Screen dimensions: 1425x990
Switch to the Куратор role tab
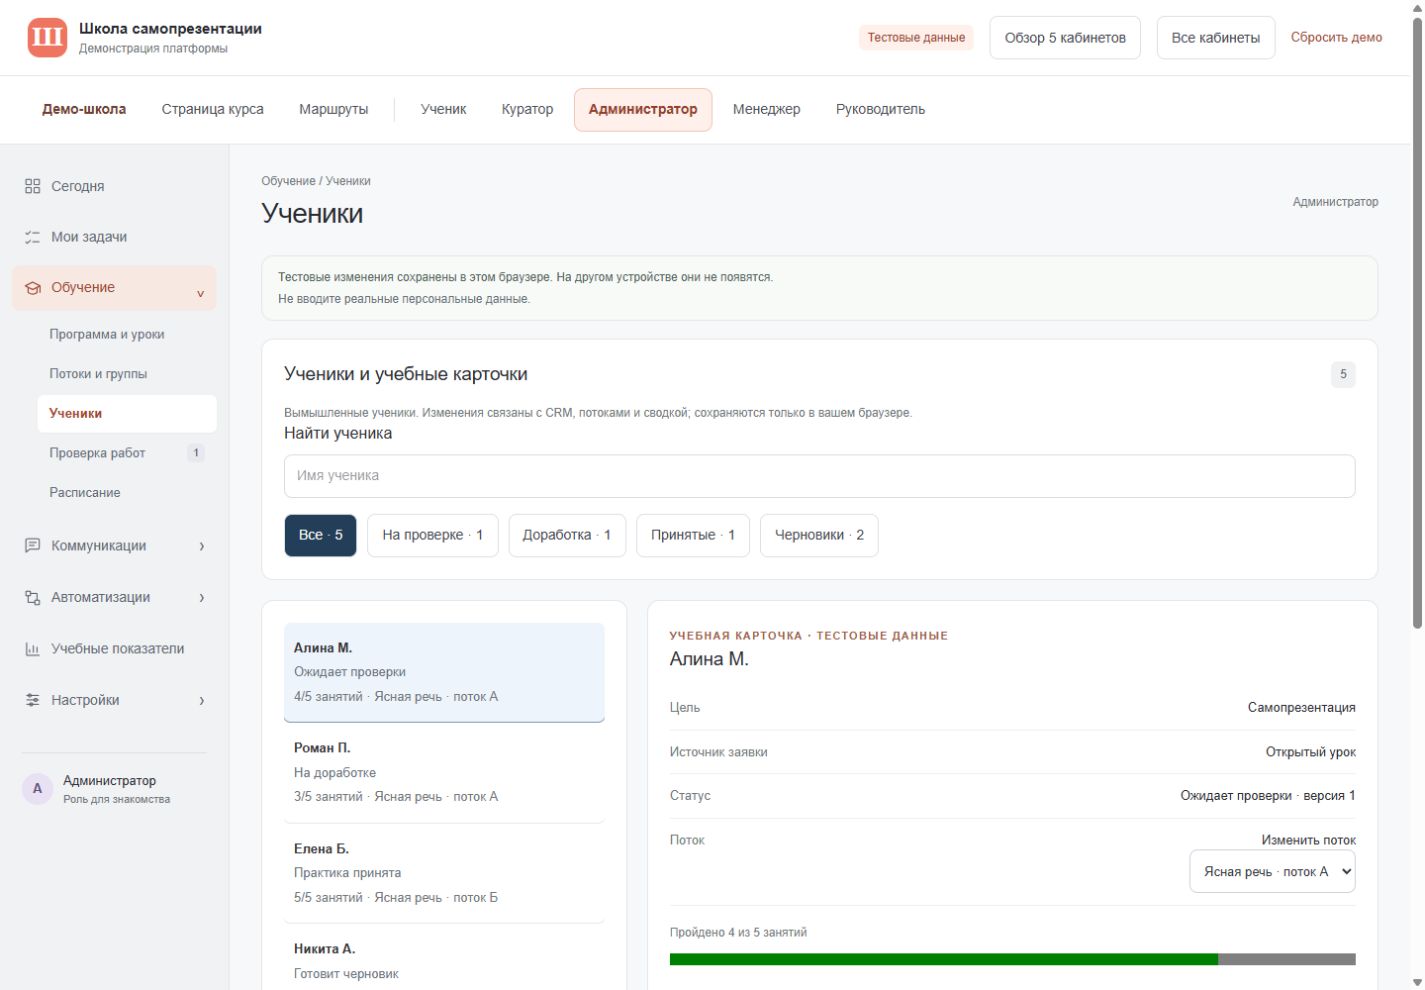click(x=527, y=109)
